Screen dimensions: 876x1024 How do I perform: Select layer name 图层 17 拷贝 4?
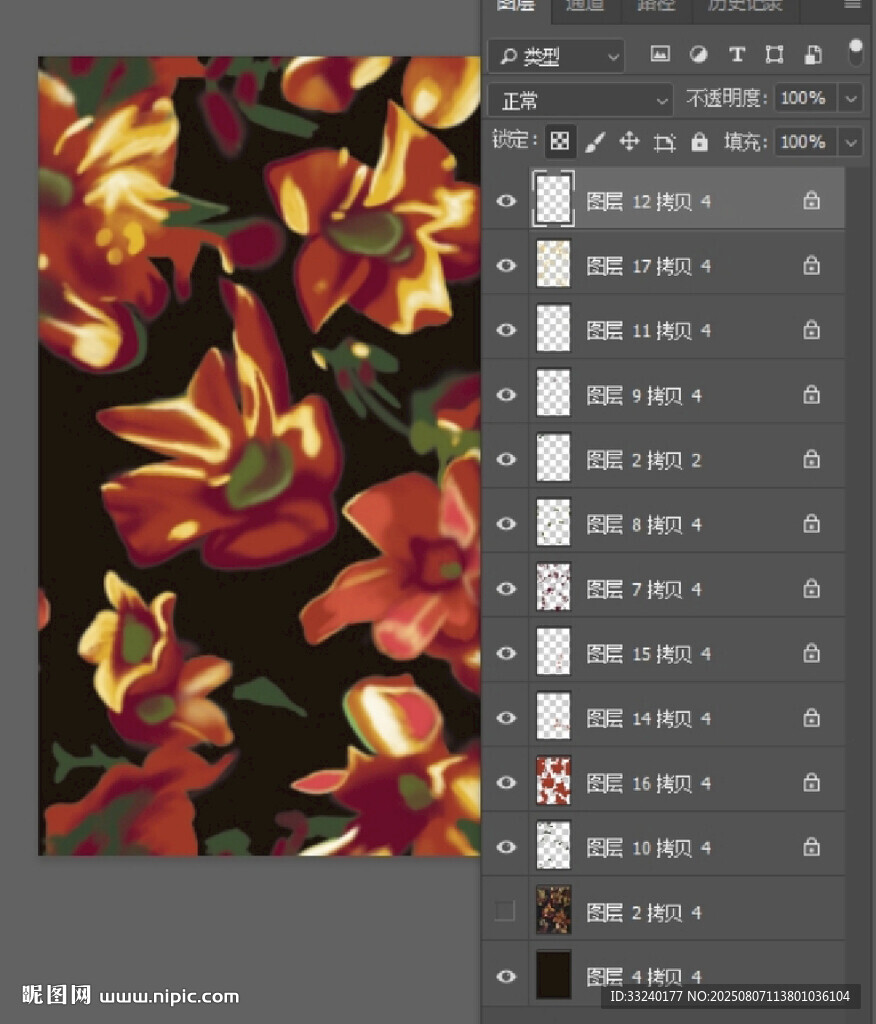pos(648,266)
